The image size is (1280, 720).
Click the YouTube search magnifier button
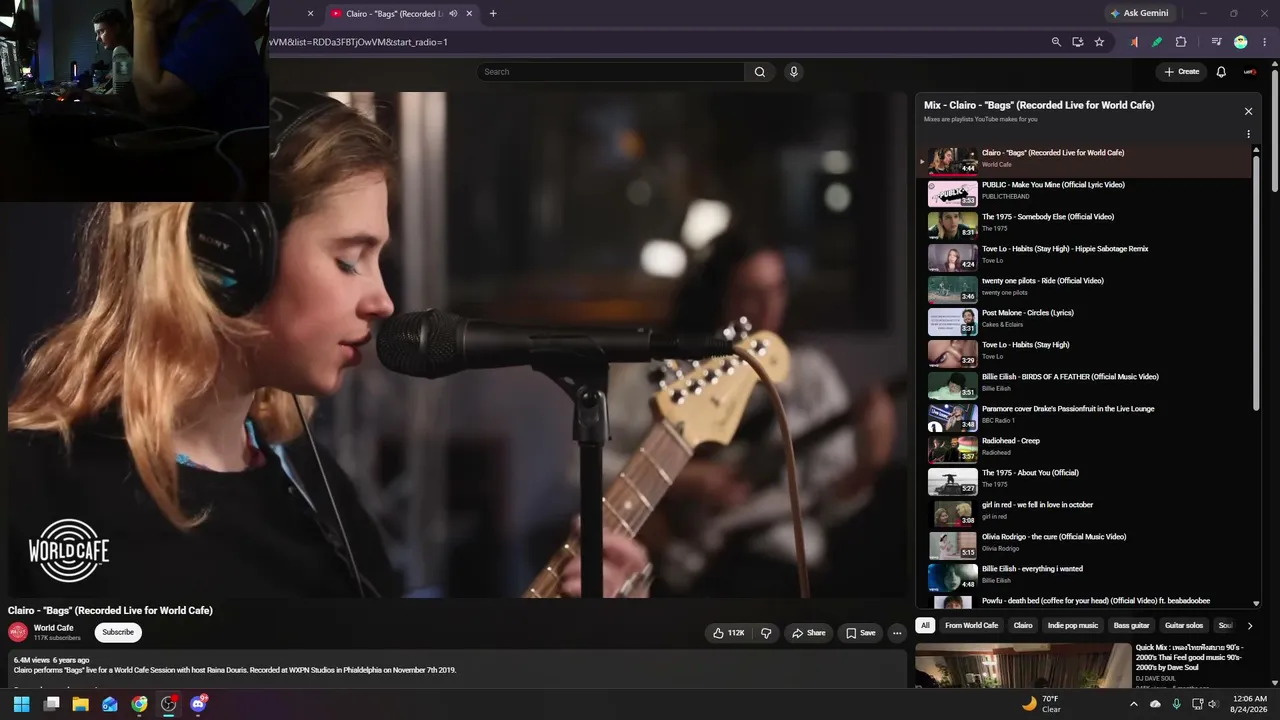[760, 72]
